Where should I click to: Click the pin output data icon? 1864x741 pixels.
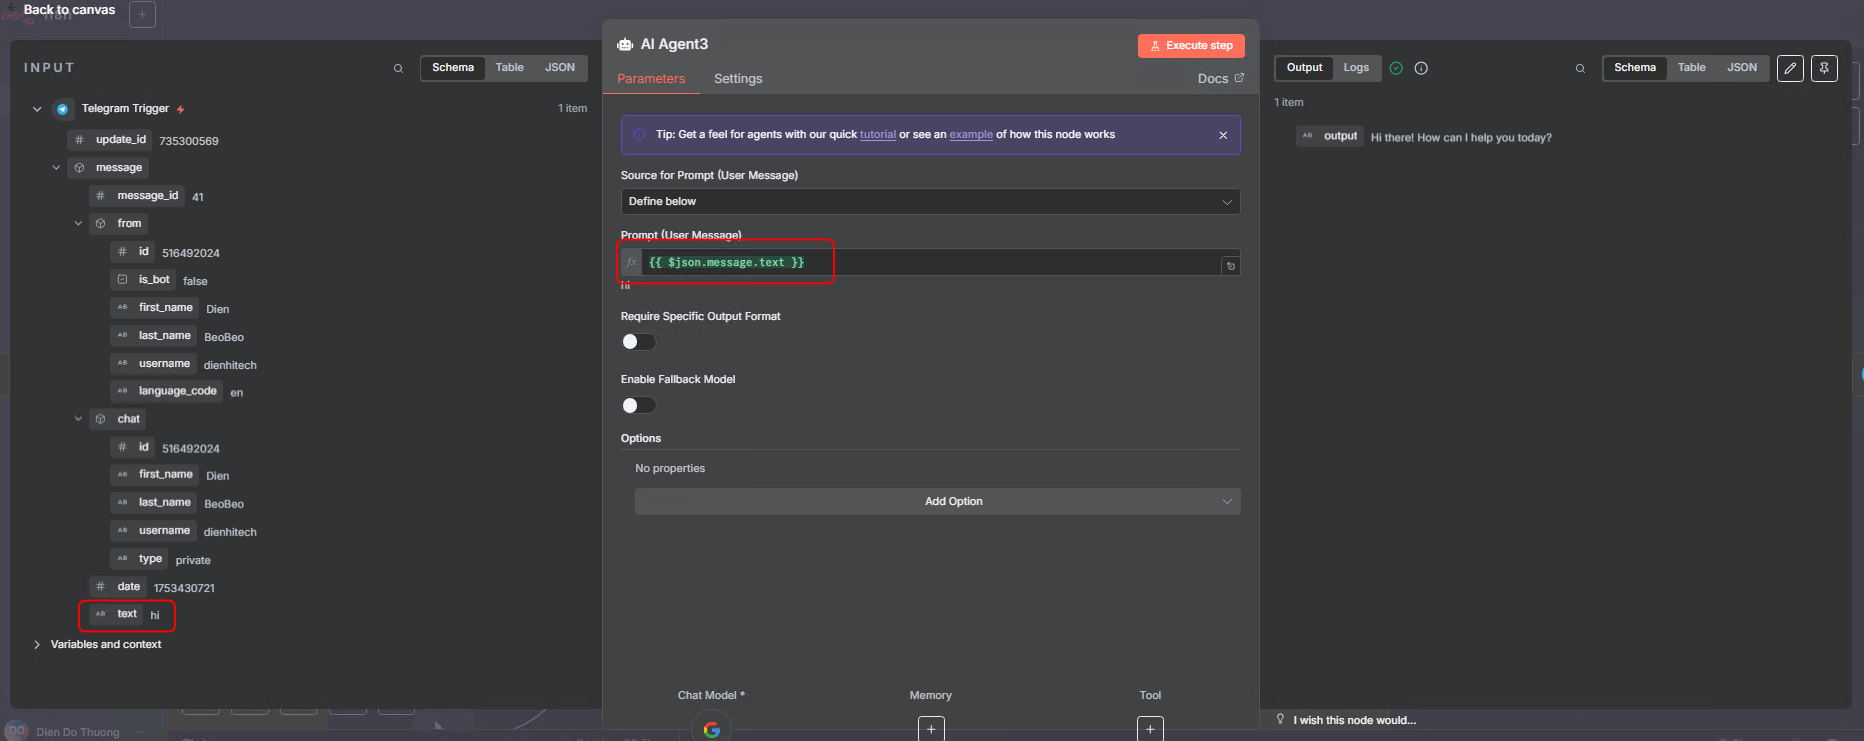tap(1824, 68)
